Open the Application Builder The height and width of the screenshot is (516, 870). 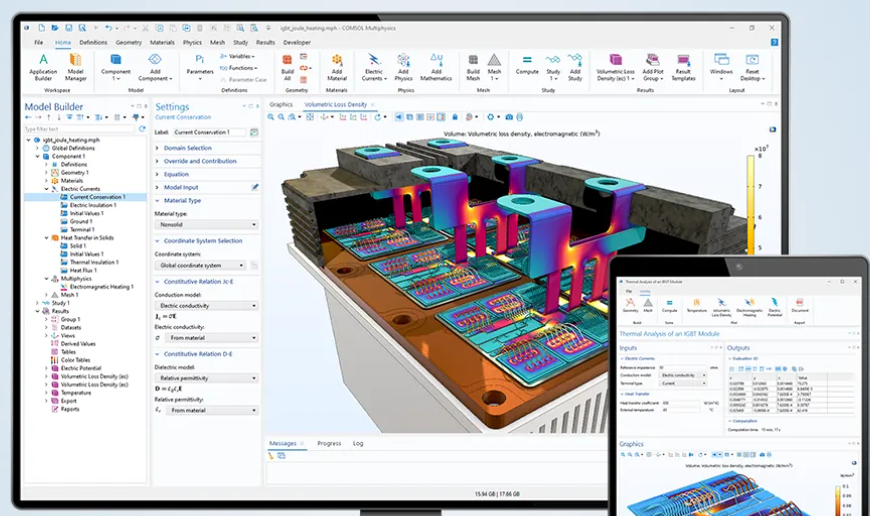(43, 65)
